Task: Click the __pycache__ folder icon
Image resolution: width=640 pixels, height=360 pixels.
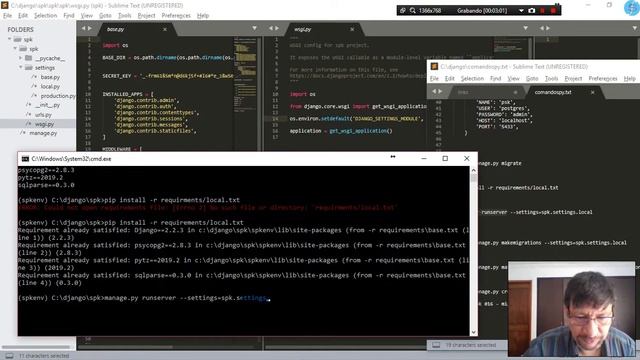Action: pyautogui.click(x=29, y=58)
